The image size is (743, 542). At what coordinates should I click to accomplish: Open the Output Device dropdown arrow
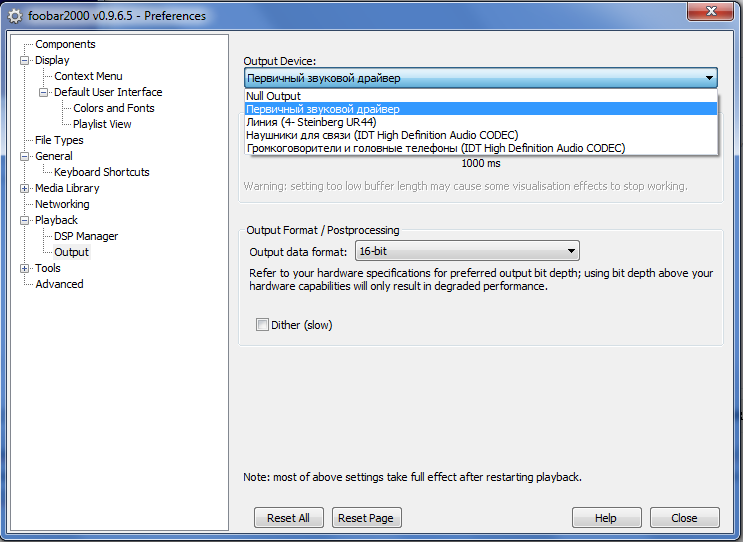pos(709,78)
